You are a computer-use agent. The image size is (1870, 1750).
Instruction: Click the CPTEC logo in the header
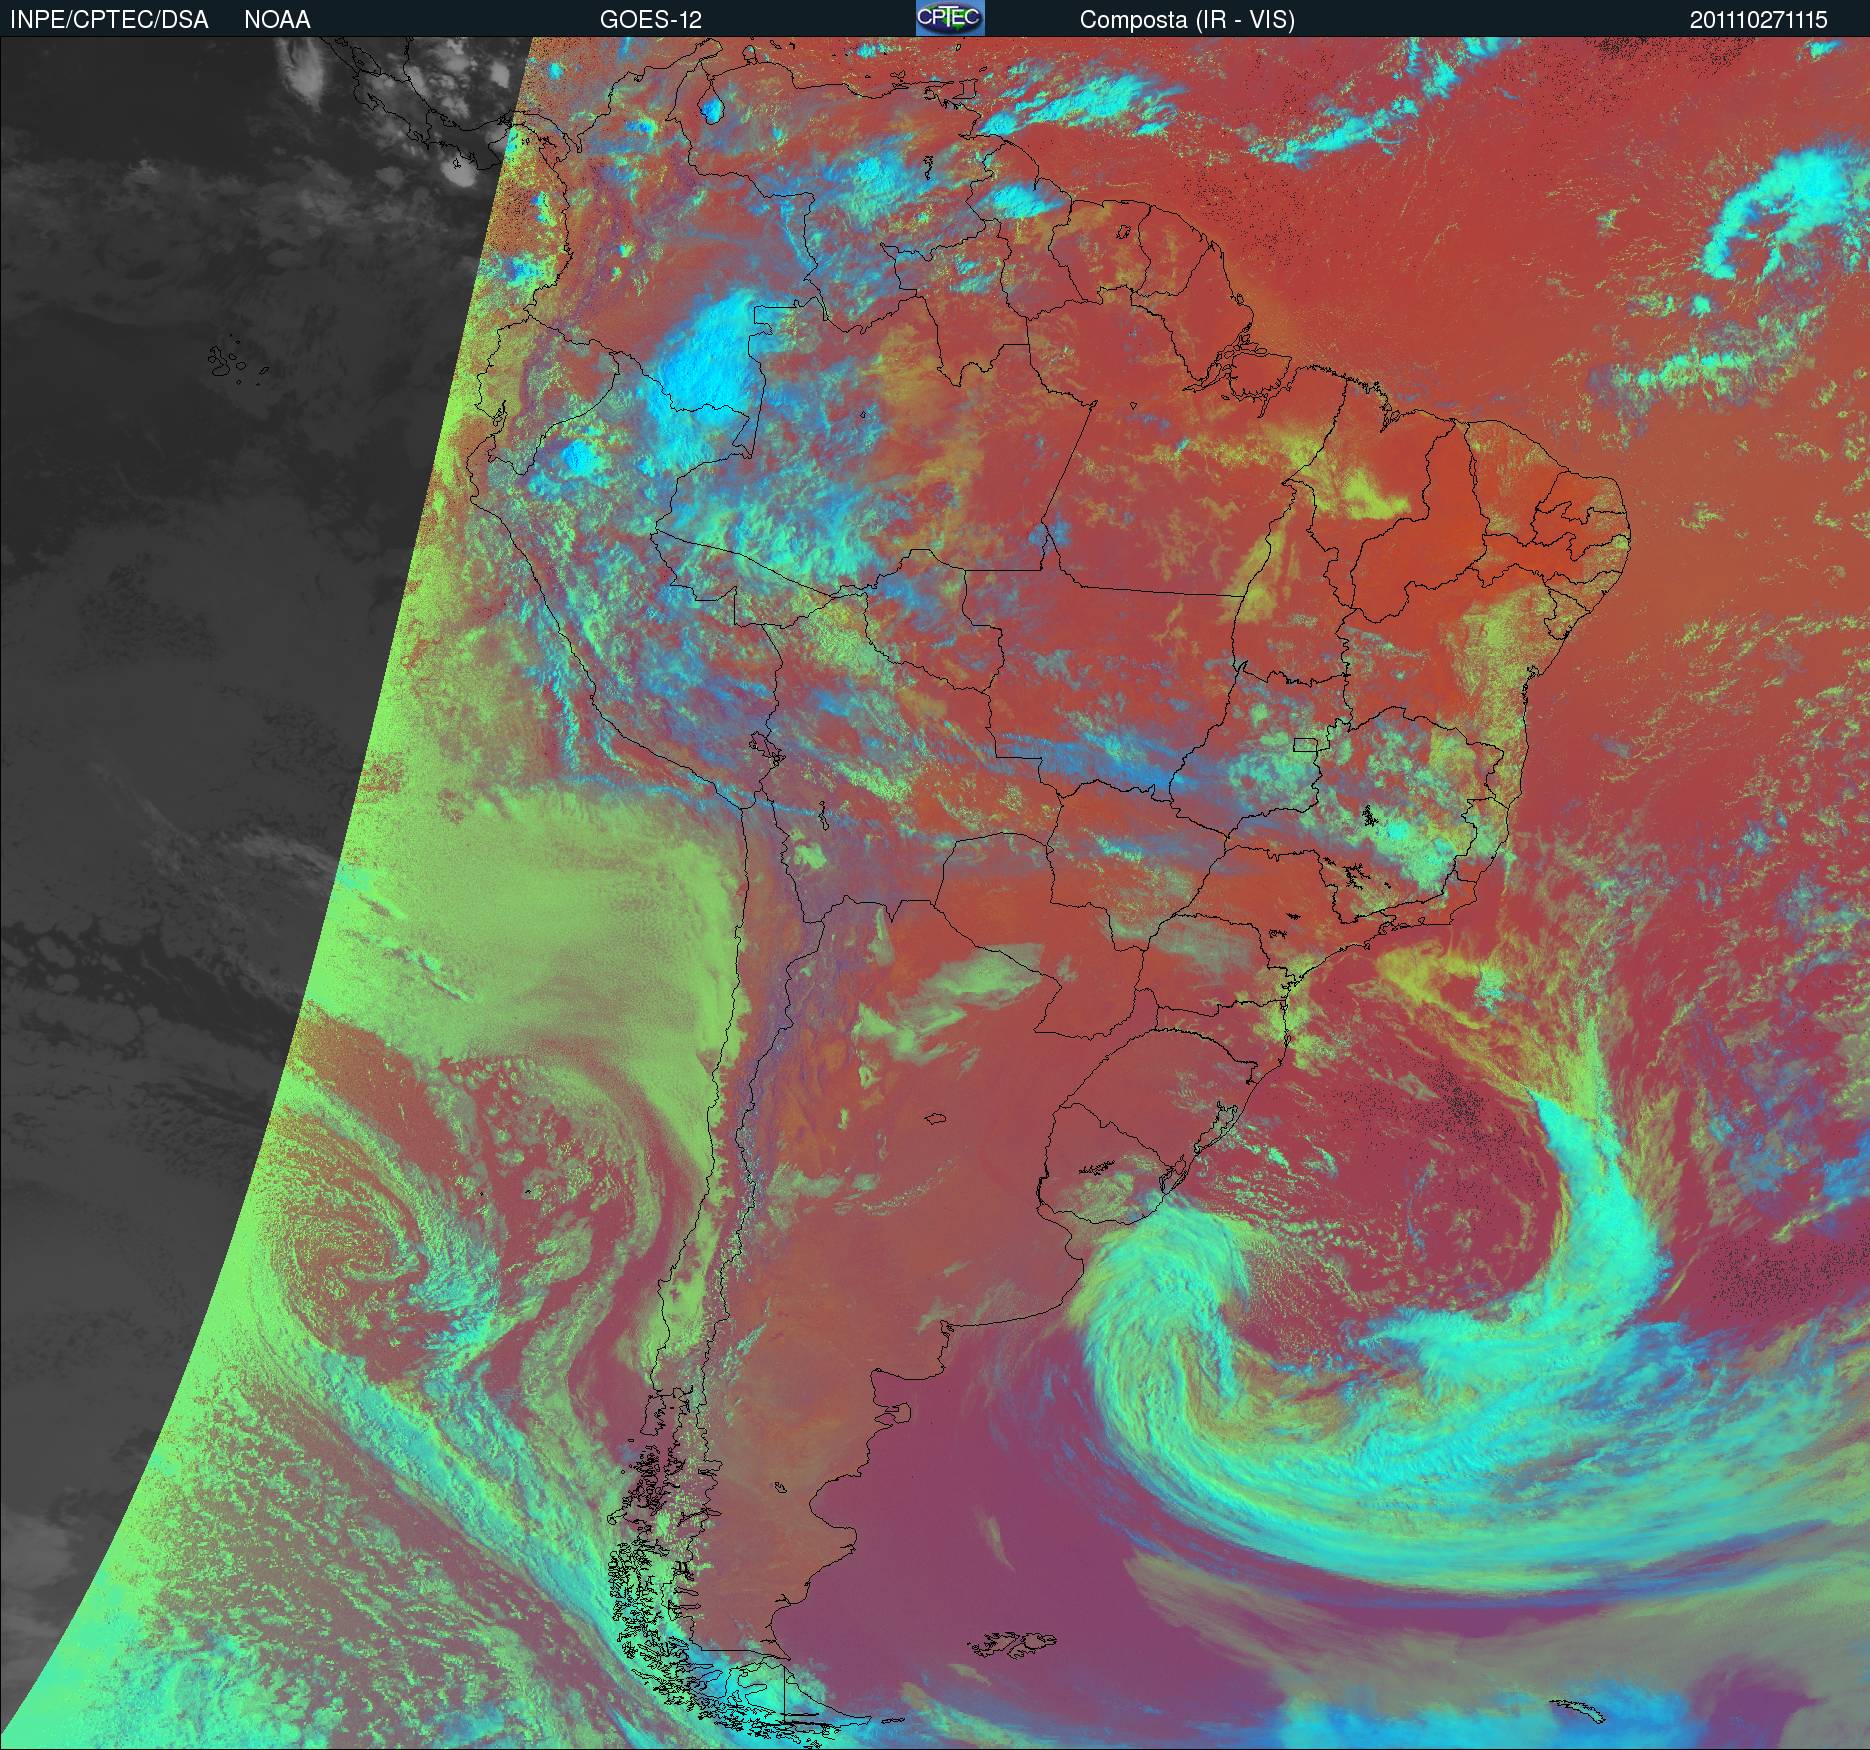(950, 18)
